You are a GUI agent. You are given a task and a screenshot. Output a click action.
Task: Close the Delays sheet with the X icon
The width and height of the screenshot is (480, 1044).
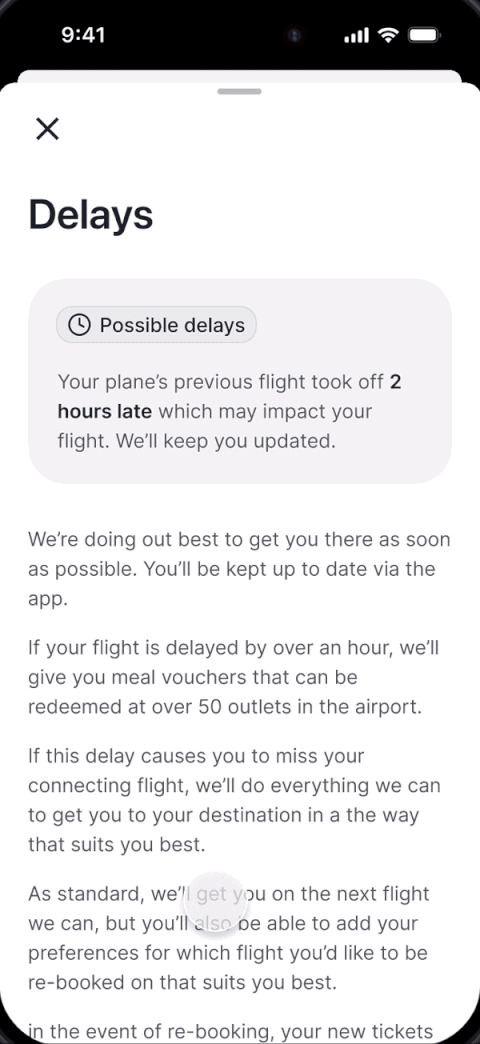tap(47, 129)
